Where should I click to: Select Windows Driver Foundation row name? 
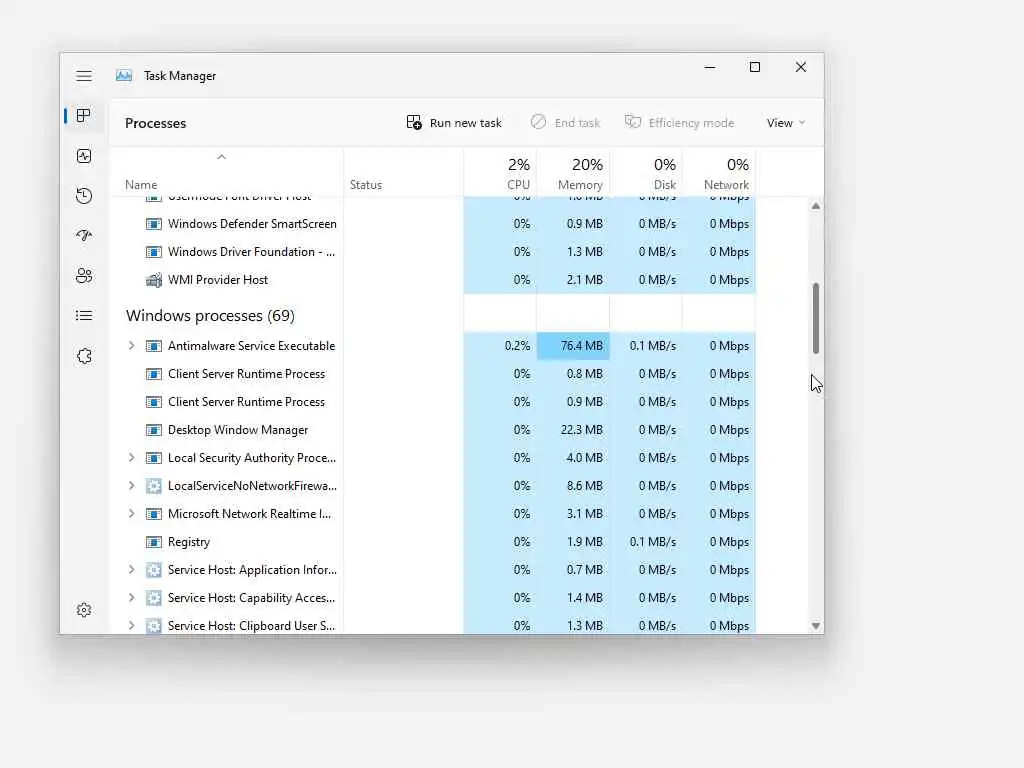click(x=251, y=252)
